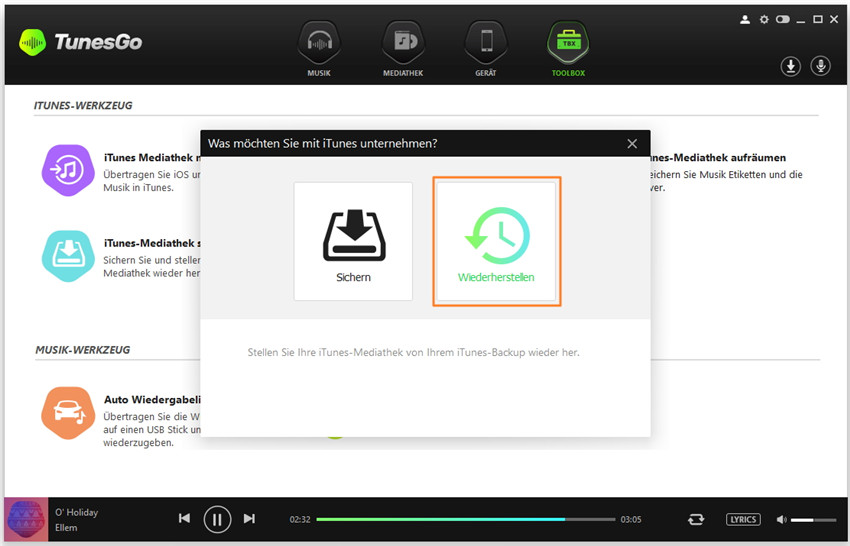Viewport: 850px width, 546px height.
Task: Open the user account icon
Action: 745,20
